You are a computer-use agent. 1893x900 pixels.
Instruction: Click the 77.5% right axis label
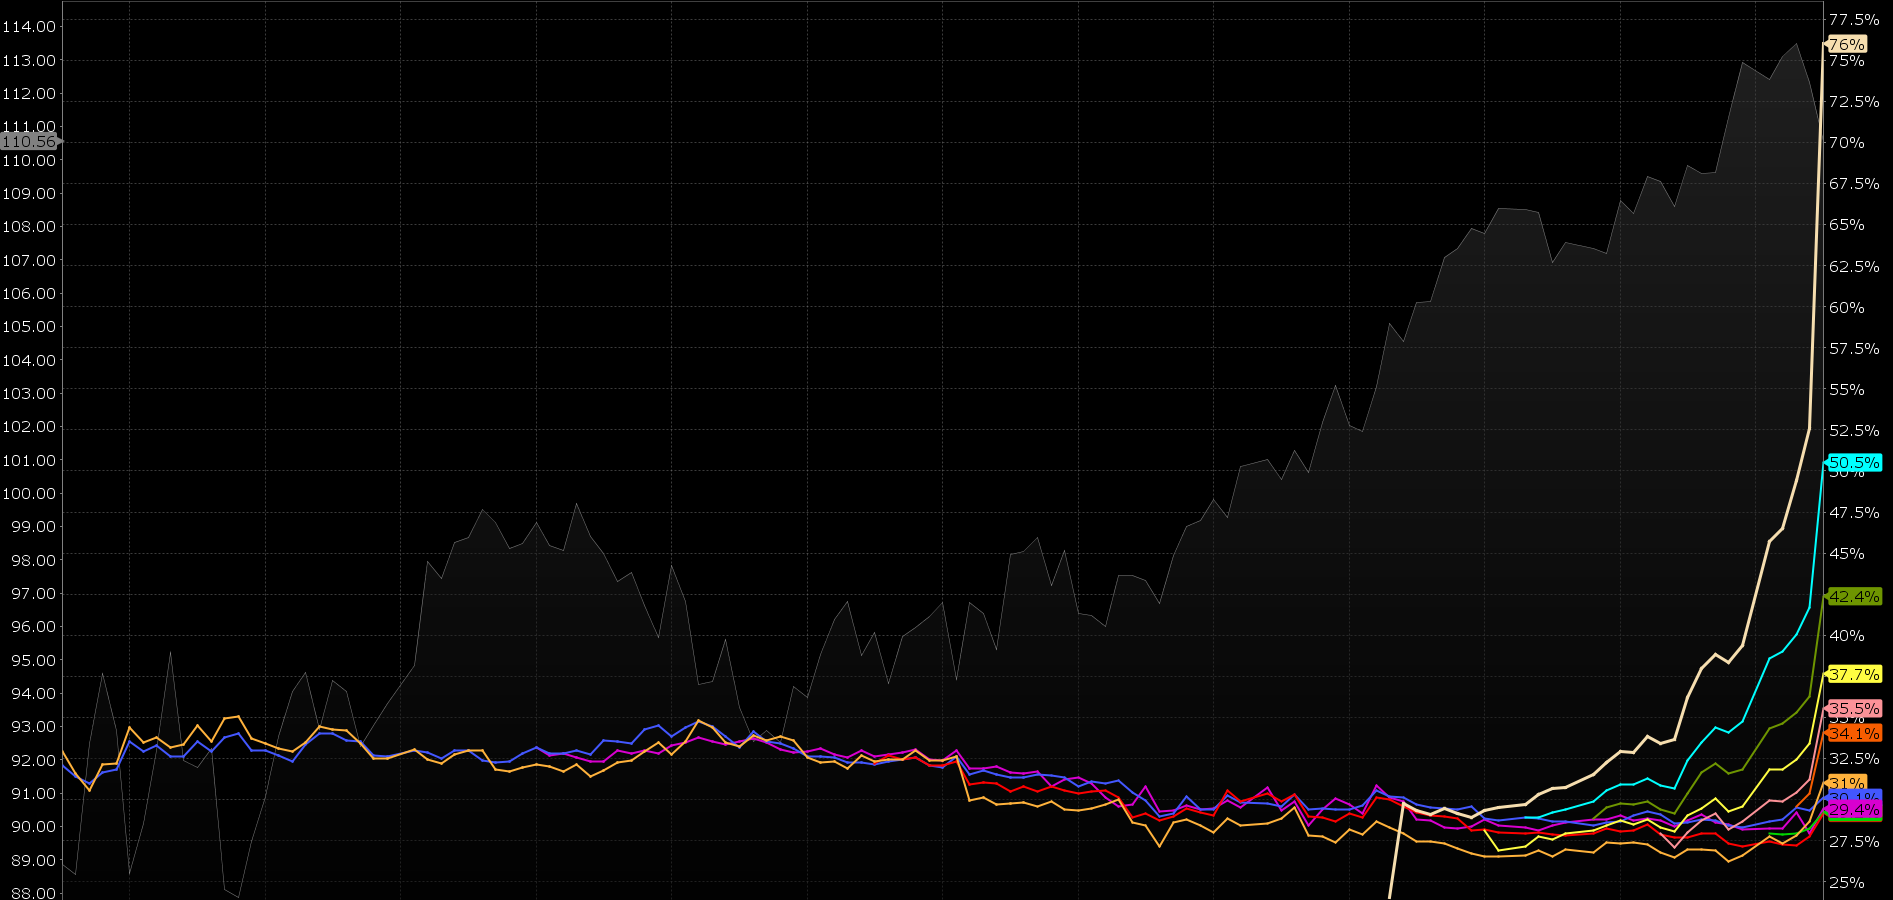coord(1853,19)
